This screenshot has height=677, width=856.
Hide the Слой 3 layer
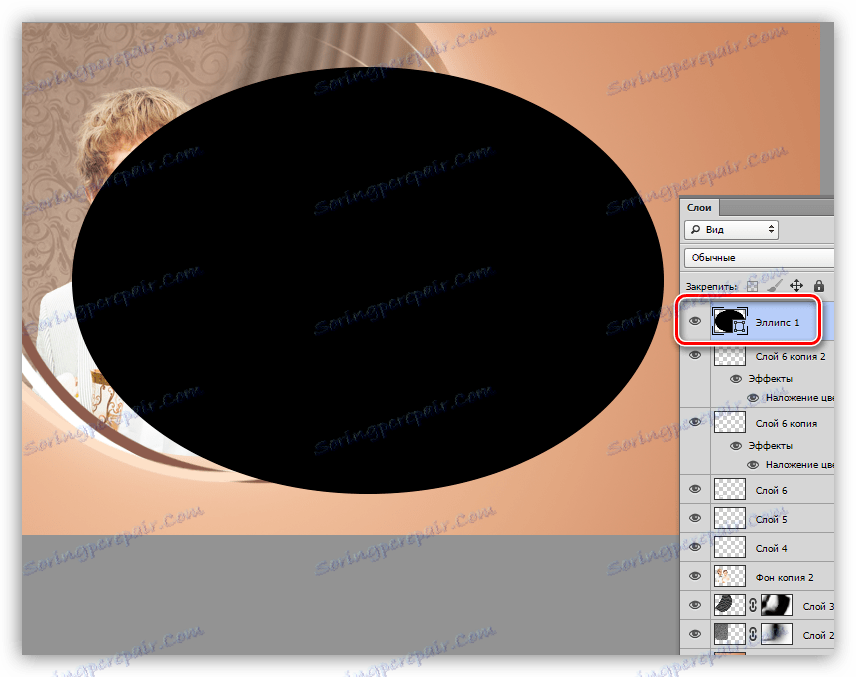pos(694,605)
